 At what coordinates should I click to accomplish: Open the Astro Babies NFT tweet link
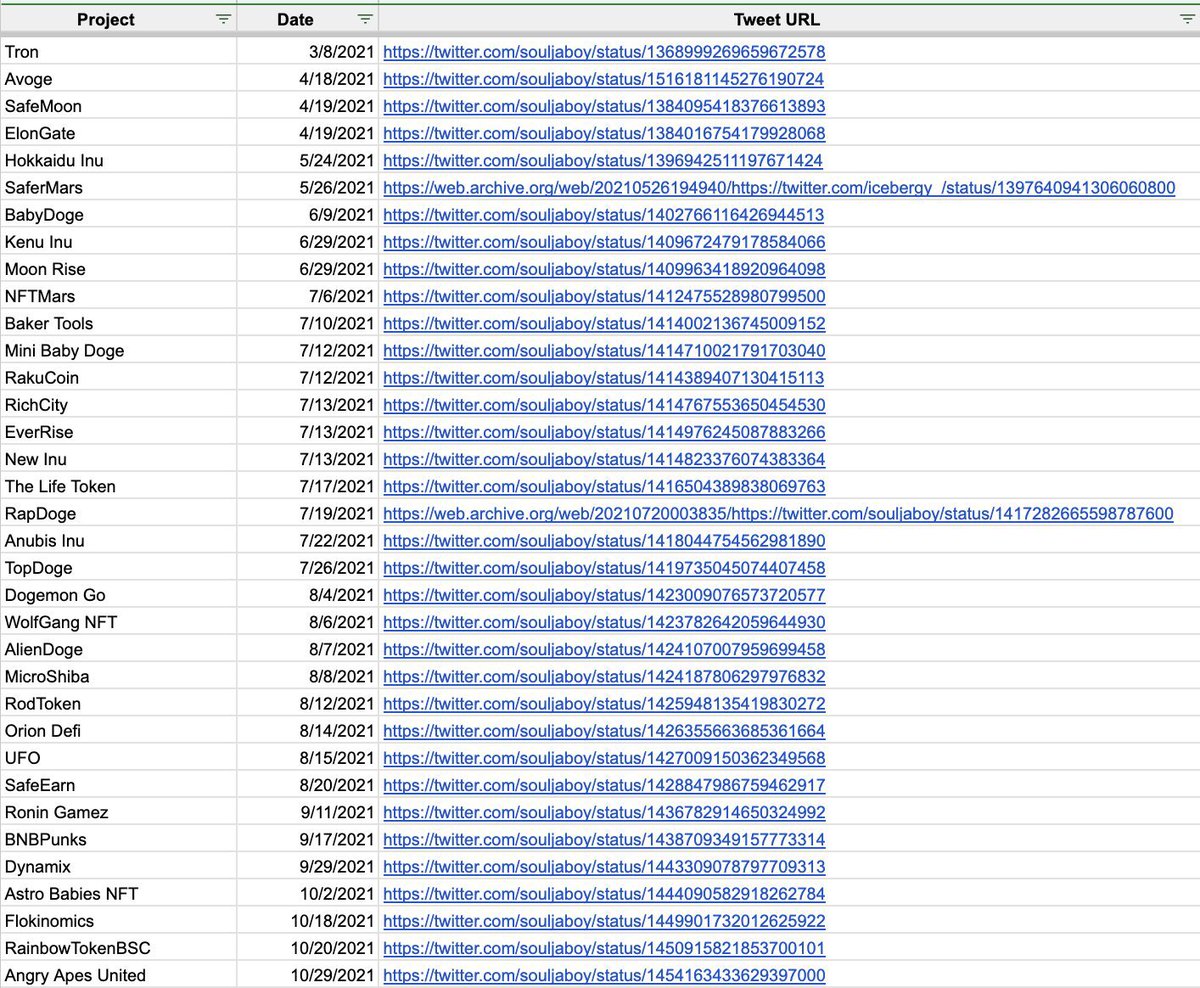[604, 894]
